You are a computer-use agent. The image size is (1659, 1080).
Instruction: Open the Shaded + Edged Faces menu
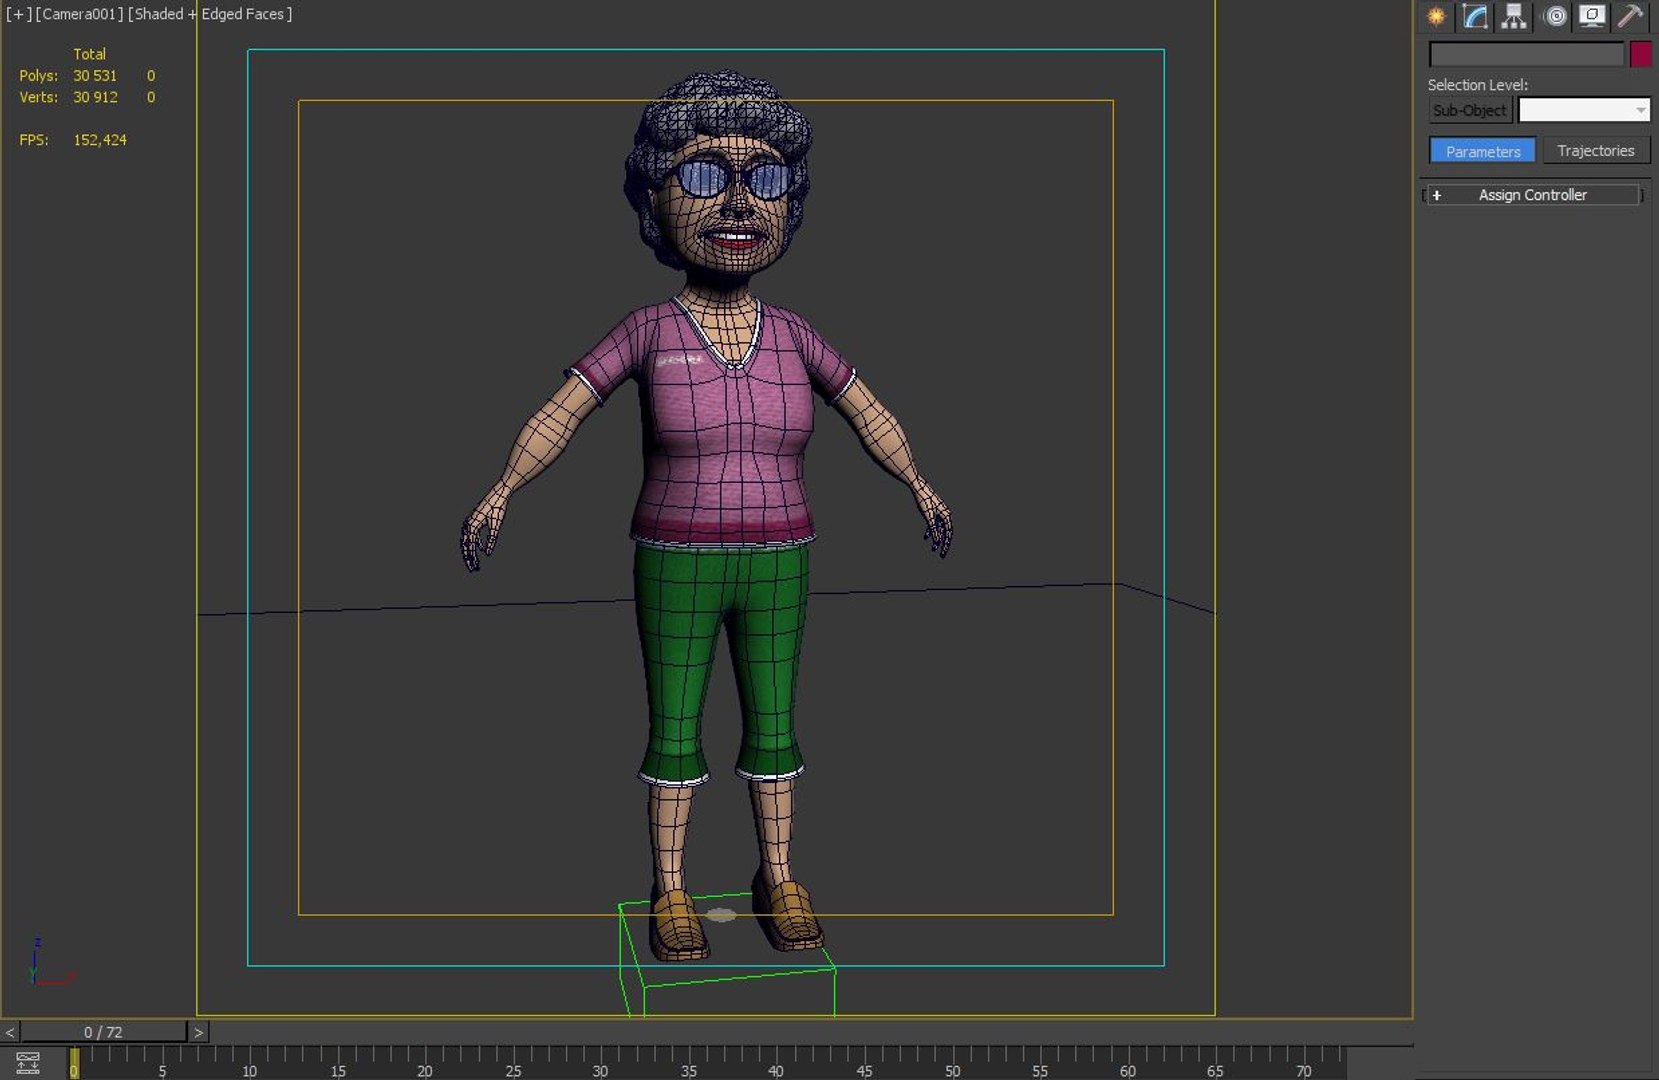point(210,14)
